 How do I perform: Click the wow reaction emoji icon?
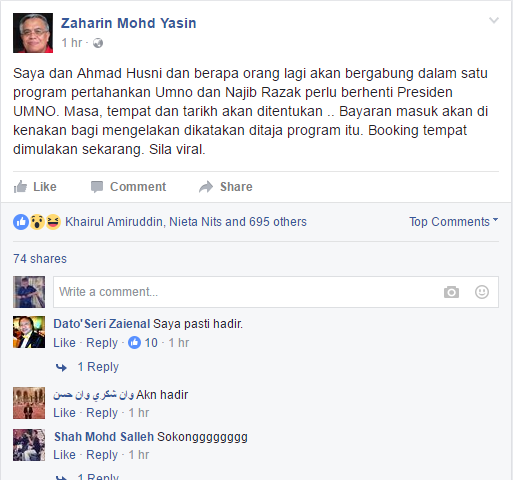(37, 222)
